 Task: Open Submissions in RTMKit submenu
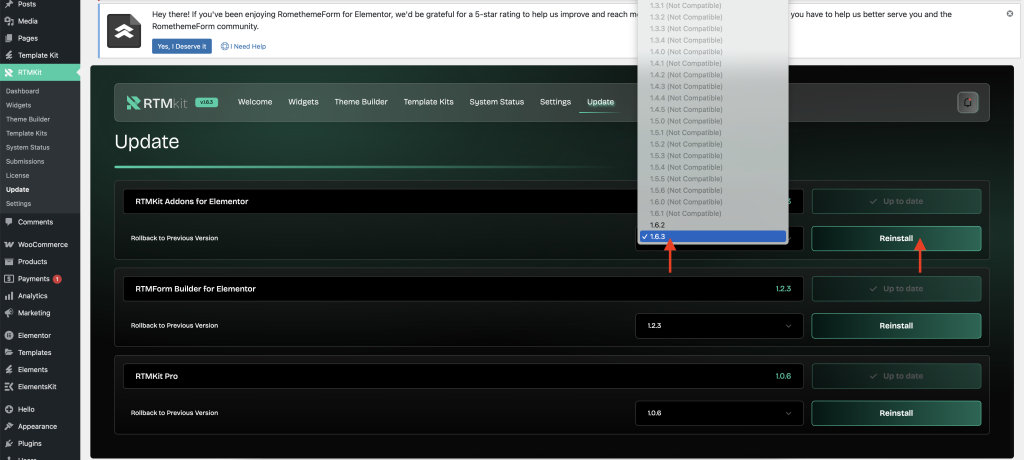pyautogui.click(x=25, y=161)
